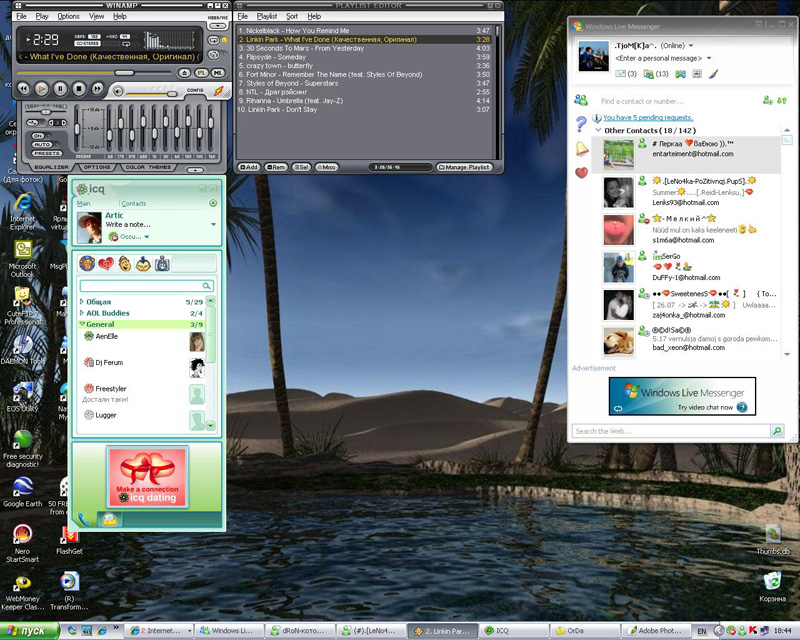Click the ICQ contact search field

point(146,286)
